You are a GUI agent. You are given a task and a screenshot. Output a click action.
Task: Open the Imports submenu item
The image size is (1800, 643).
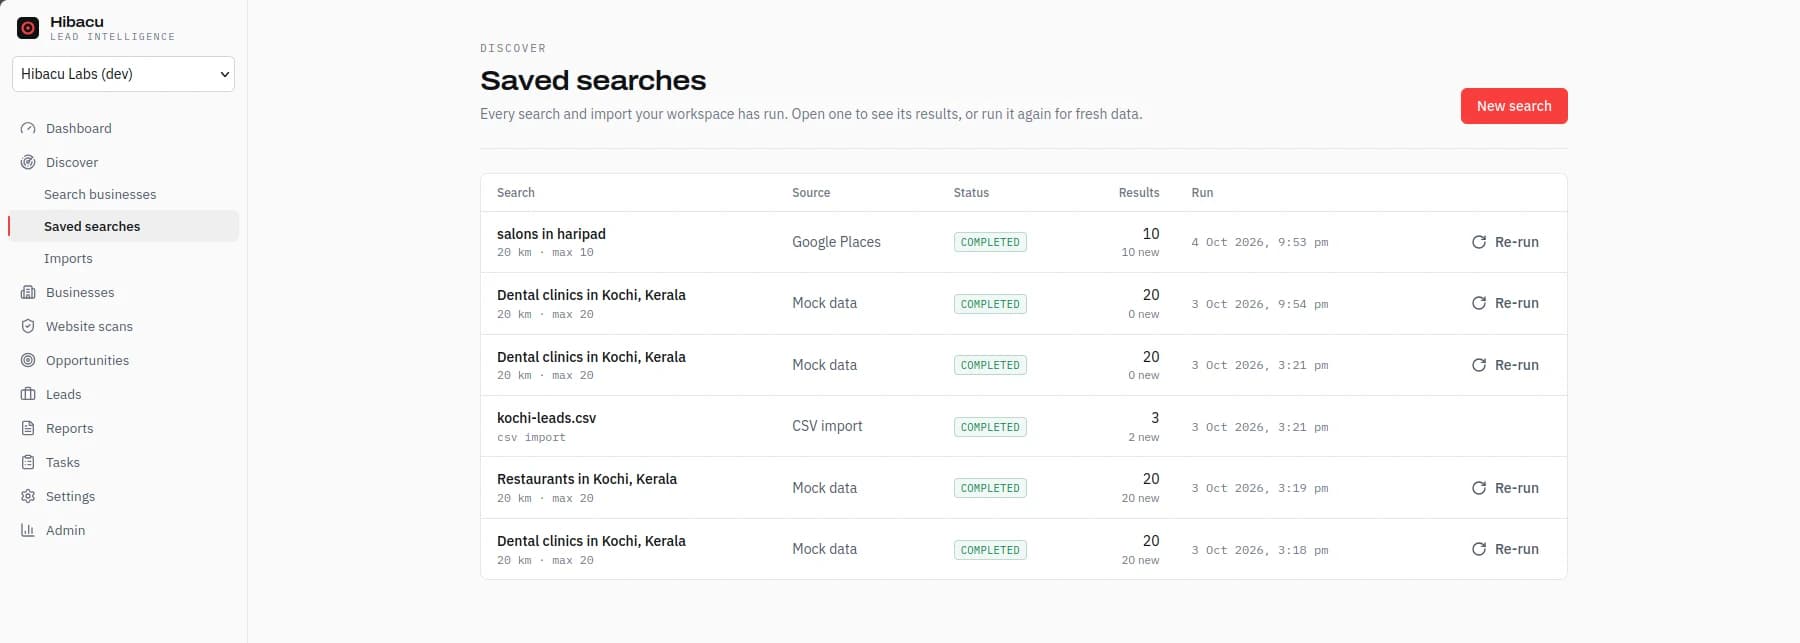68,258
